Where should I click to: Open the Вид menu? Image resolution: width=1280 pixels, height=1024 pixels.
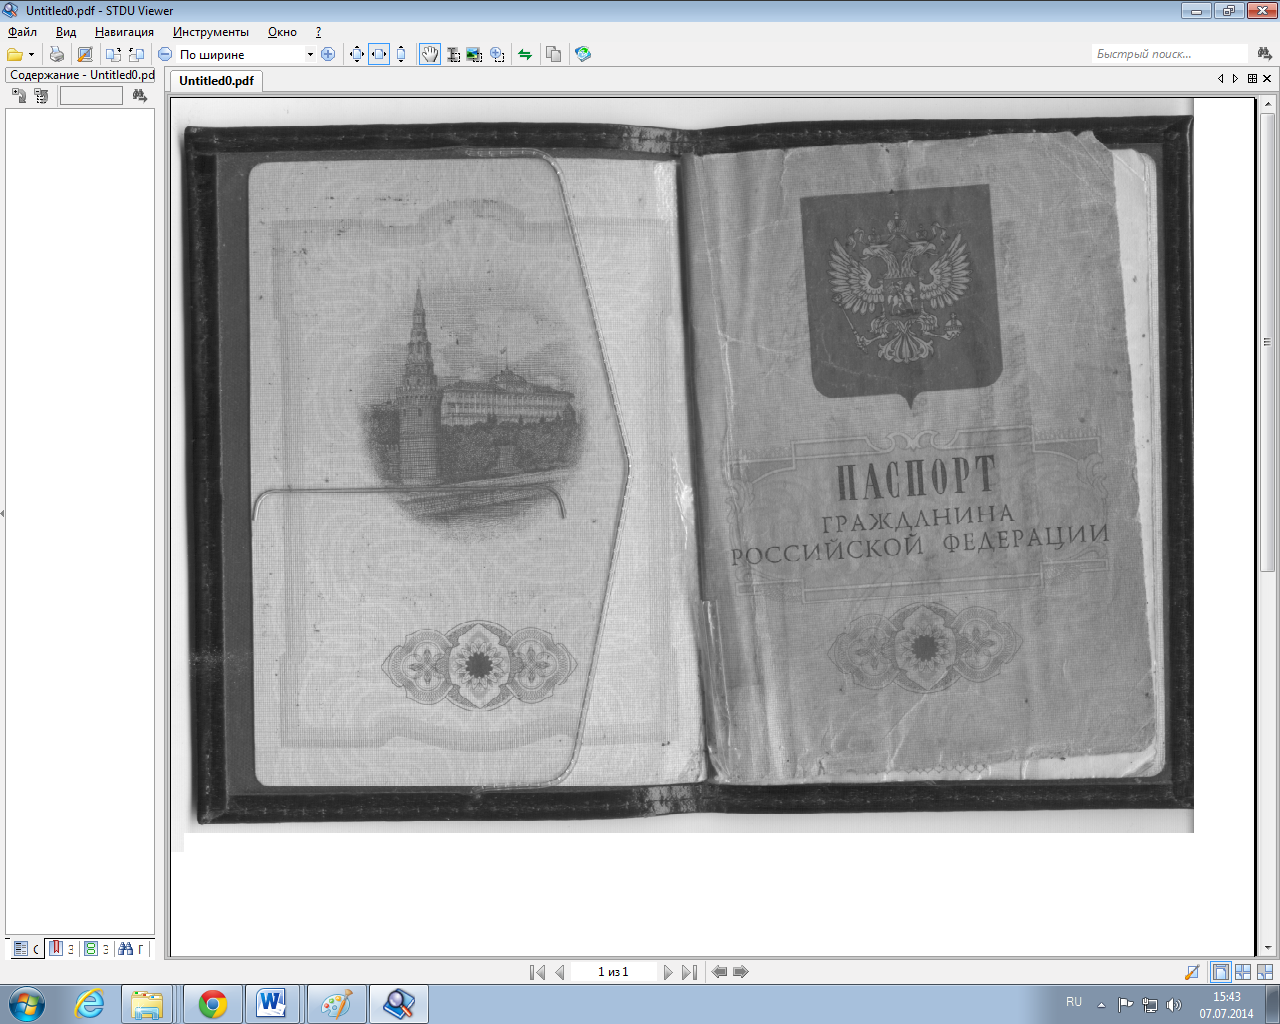66,32
